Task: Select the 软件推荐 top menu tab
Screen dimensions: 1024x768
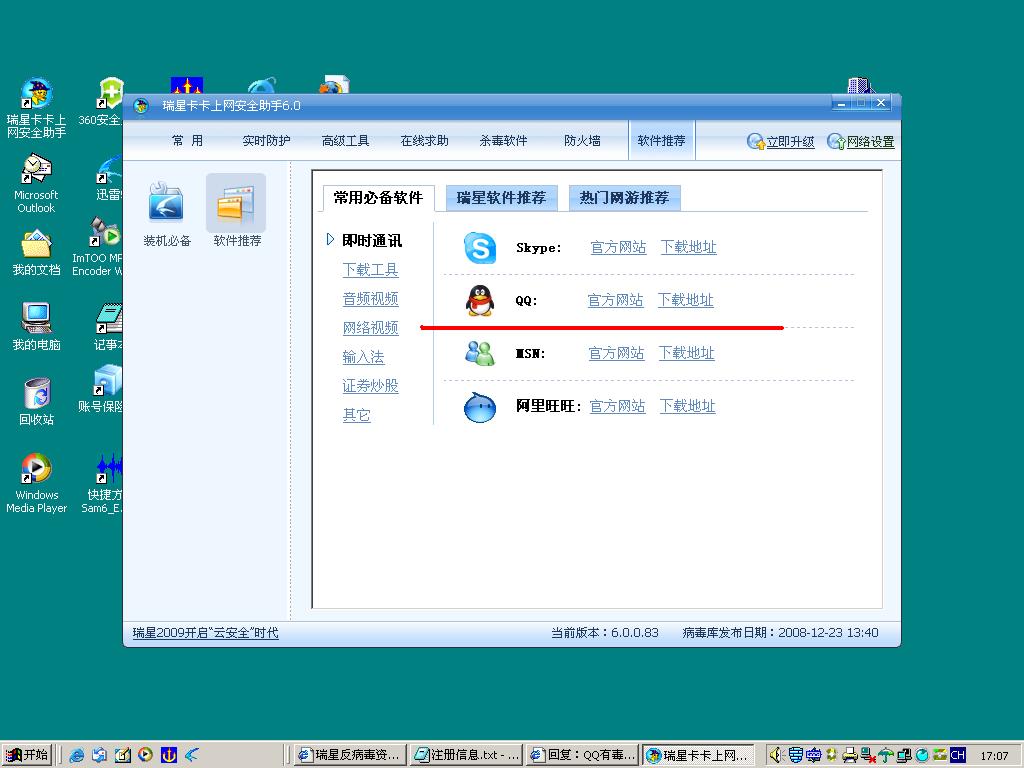Action: [662, 140]
